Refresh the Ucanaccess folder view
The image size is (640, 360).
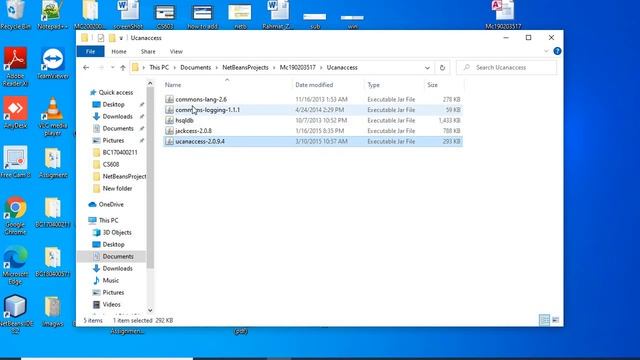click(x=442, y=68)
